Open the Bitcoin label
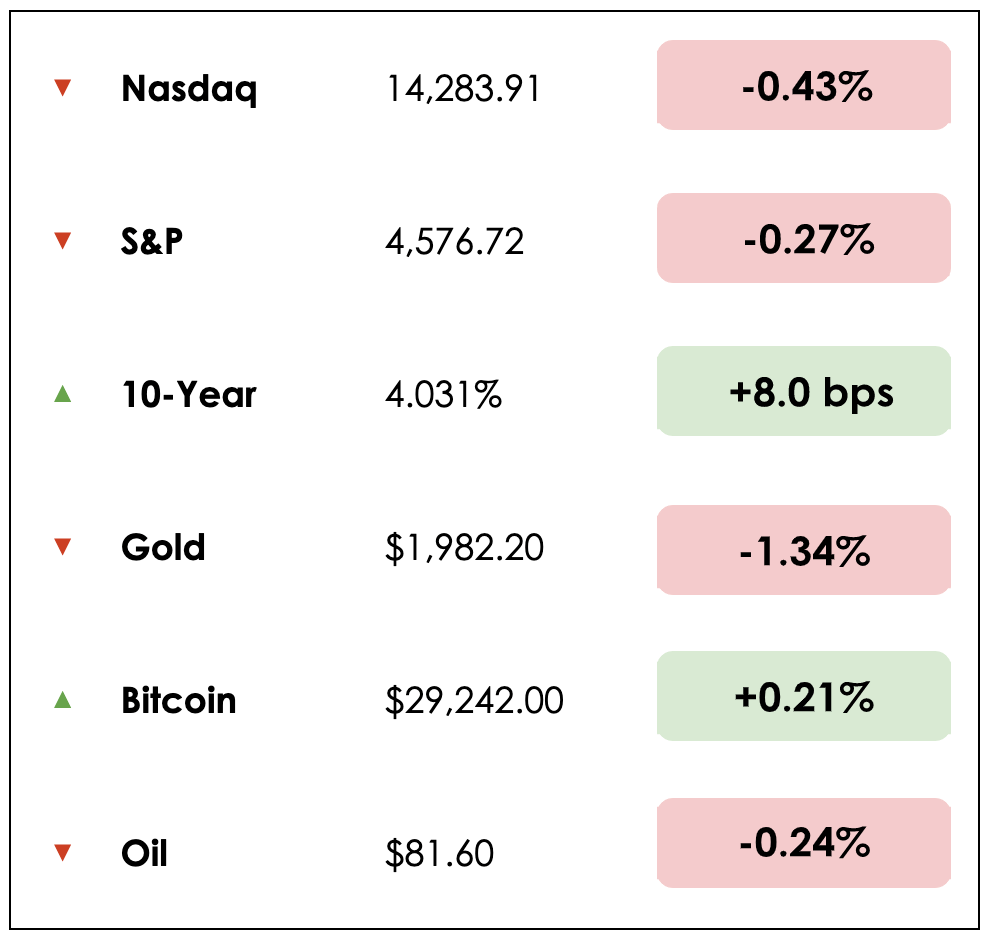Image resolution: width=994 pixels, height=940 pixels. [179, 700]
